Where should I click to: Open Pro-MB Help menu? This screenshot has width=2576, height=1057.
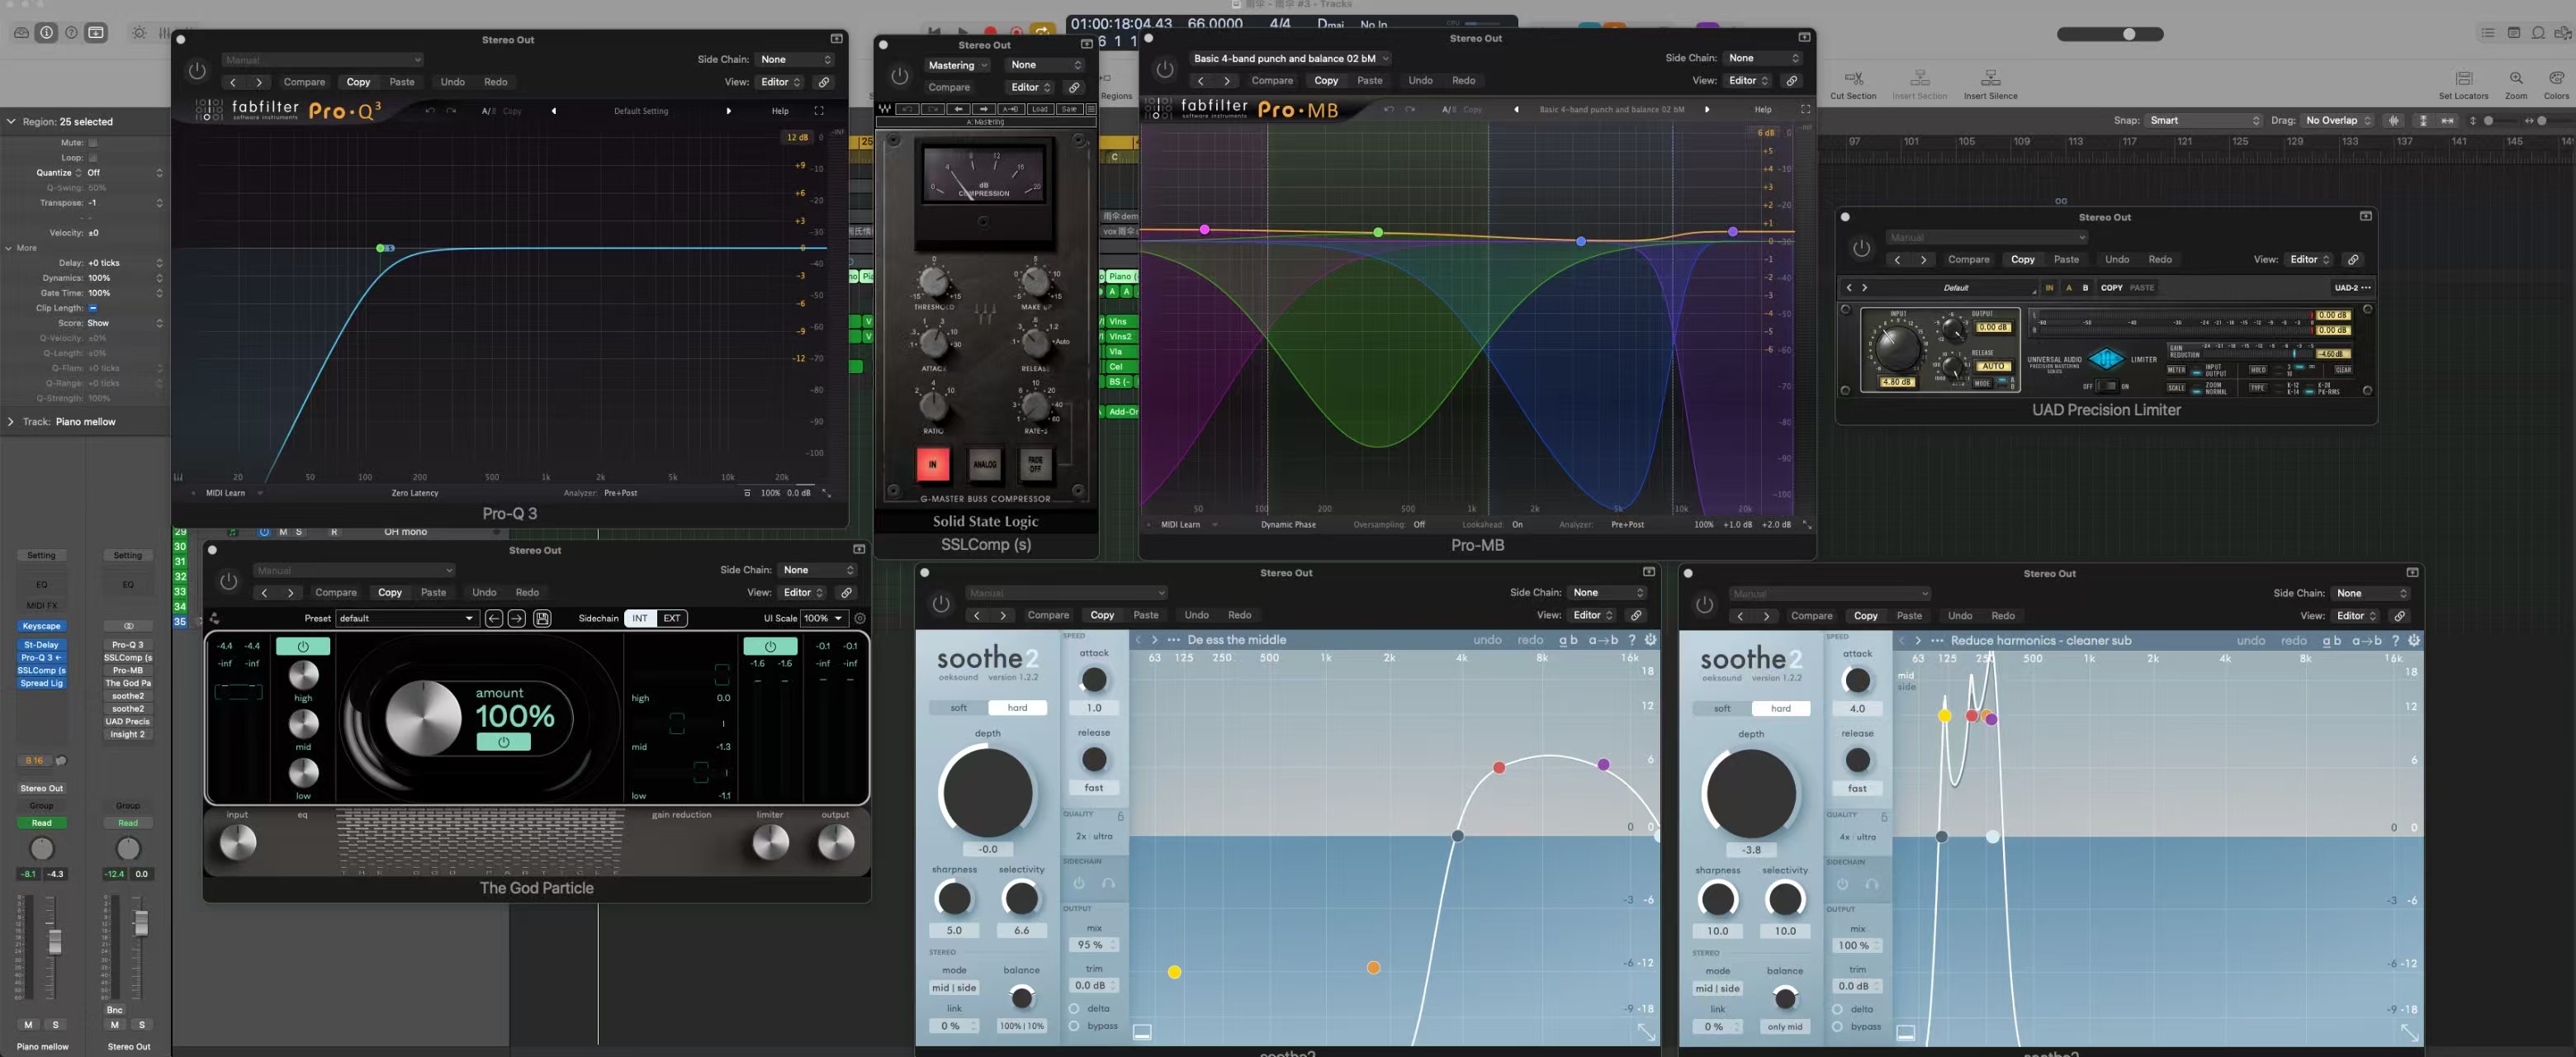[x=1762, y=110]
